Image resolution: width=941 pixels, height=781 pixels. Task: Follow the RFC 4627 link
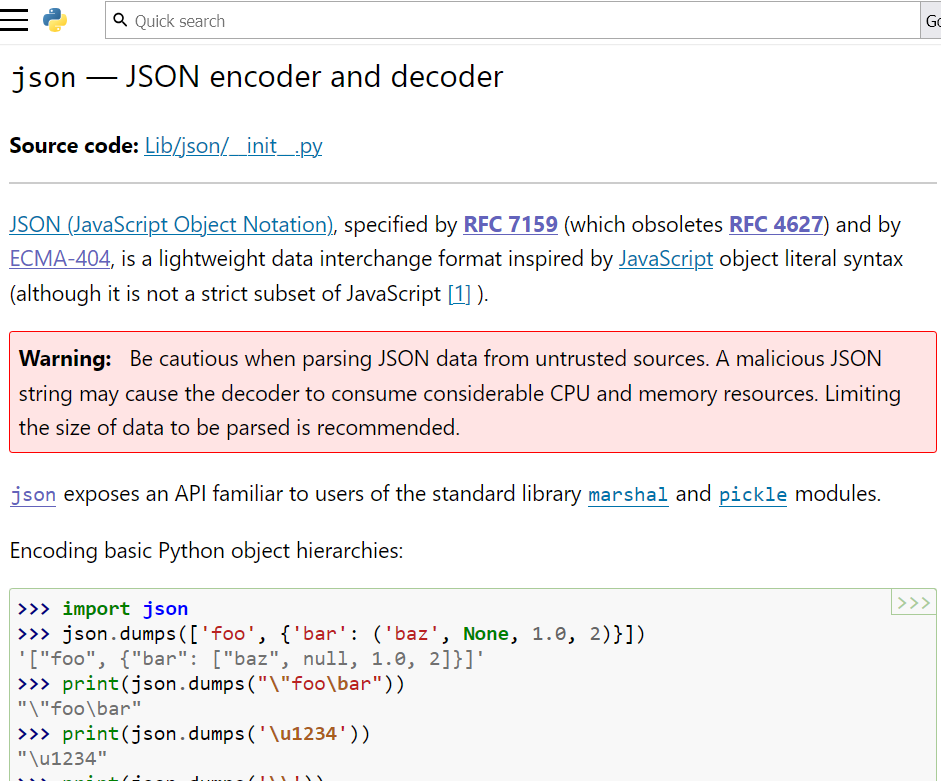(776, 225)
